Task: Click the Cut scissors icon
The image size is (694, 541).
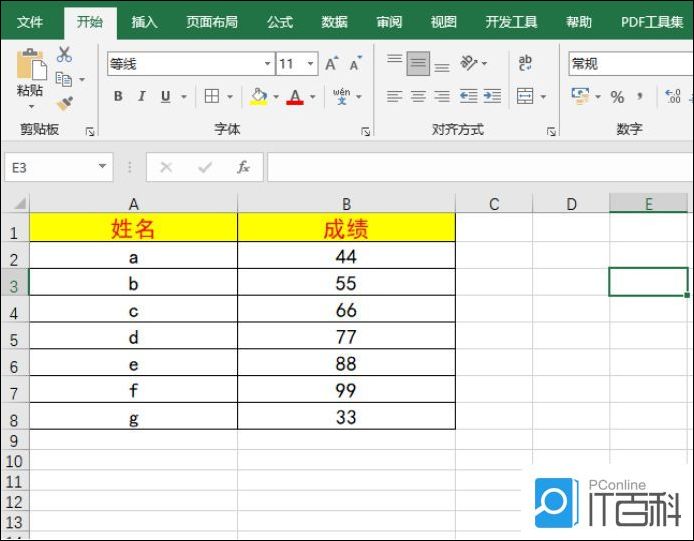Action: point(64,54)
